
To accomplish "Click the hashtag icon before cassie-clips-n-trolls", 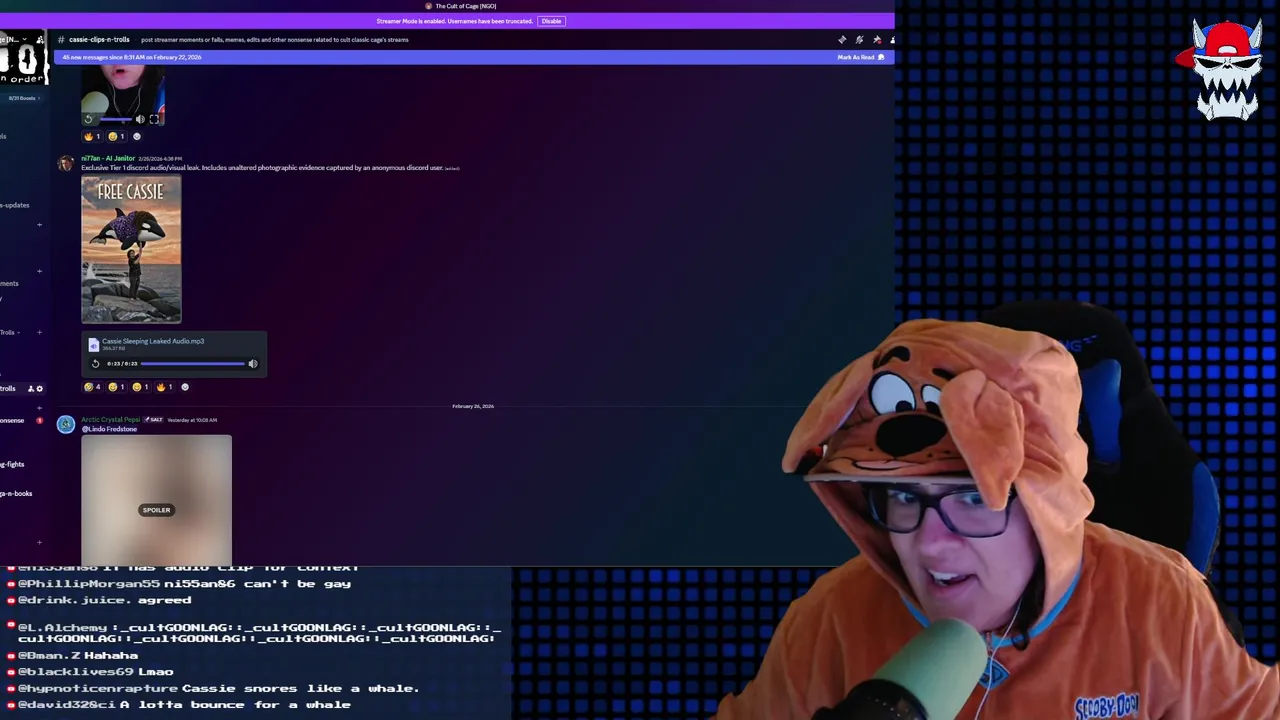I will click(61, 40).
